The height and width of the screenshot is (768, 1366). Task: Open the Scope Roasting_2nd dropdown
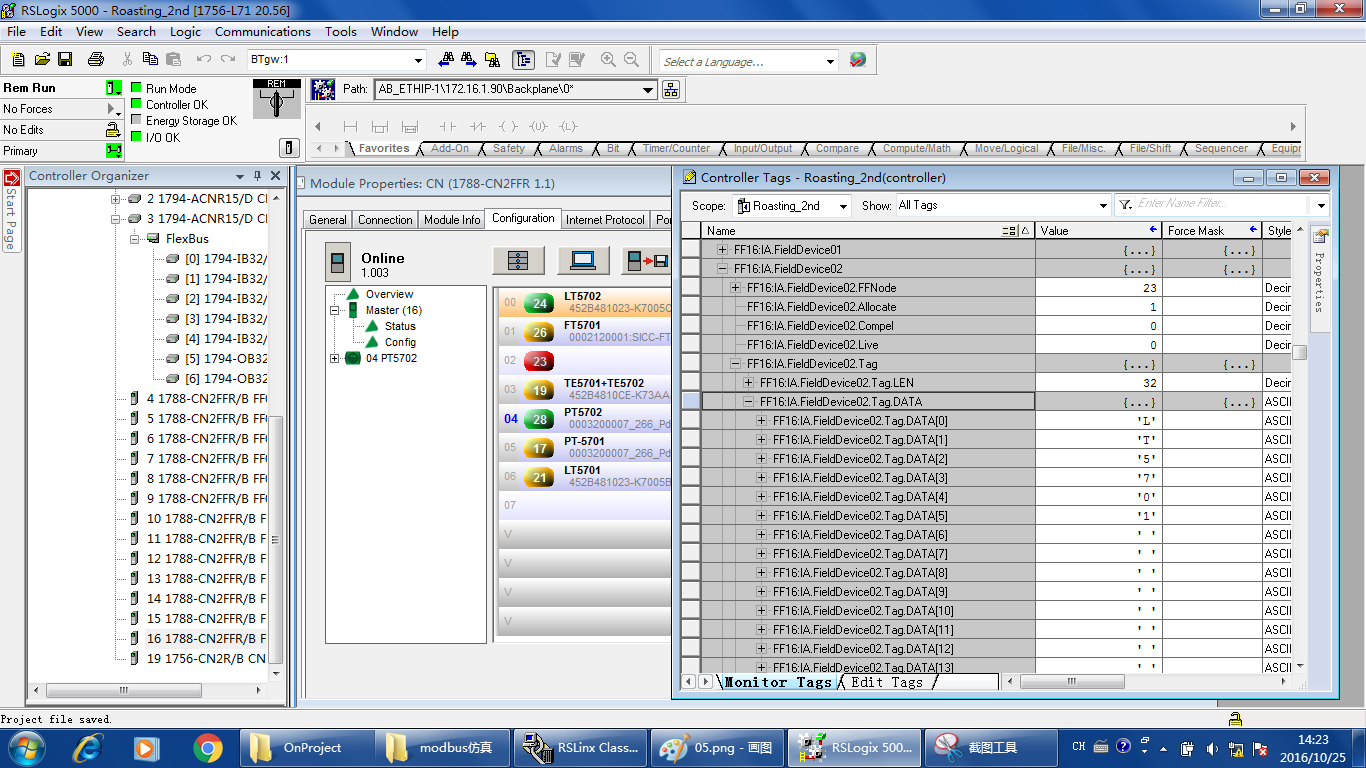click(843, 205)
